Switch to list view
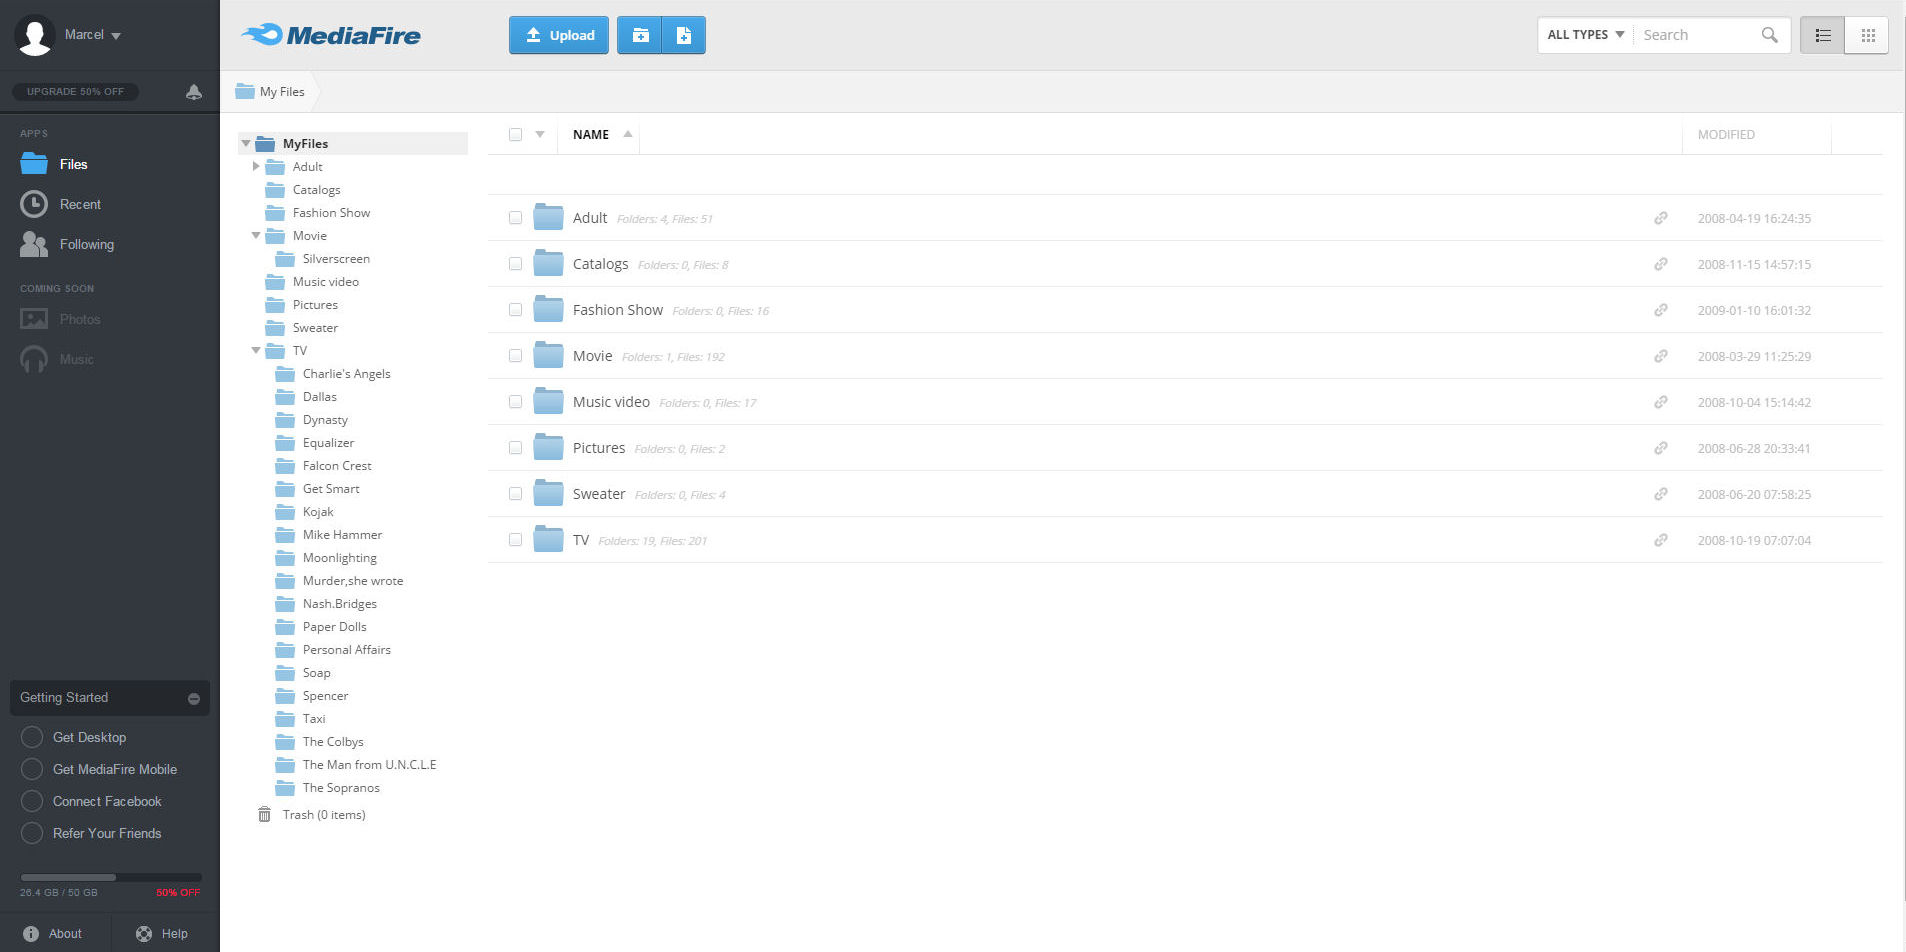The height and width of the screenshot is (952, 1906). pos(1822,35)
